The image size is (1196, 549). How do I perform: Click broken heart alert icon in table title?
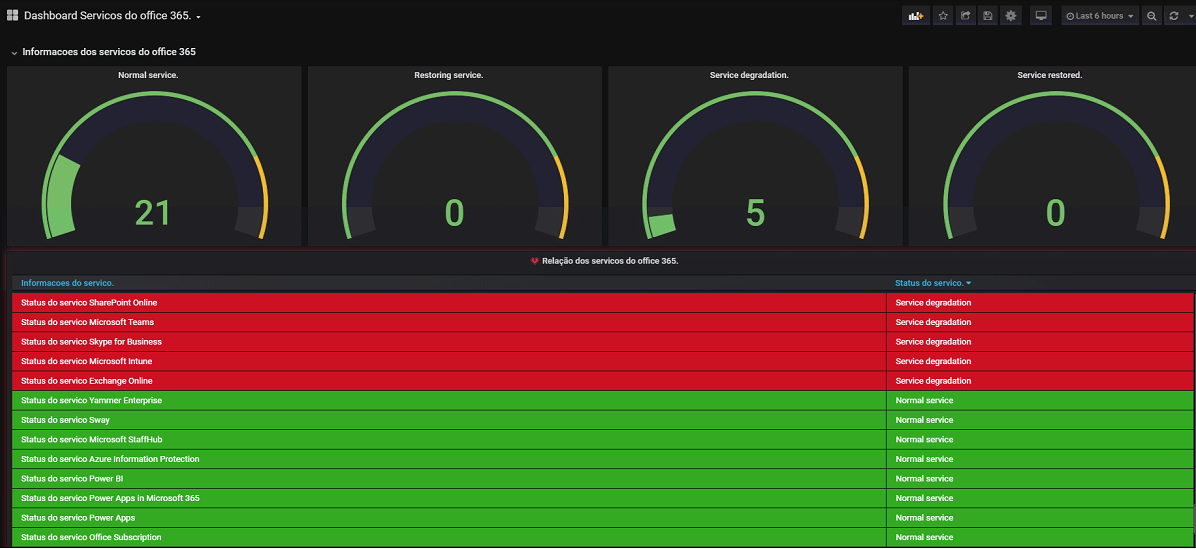(535, 261)
